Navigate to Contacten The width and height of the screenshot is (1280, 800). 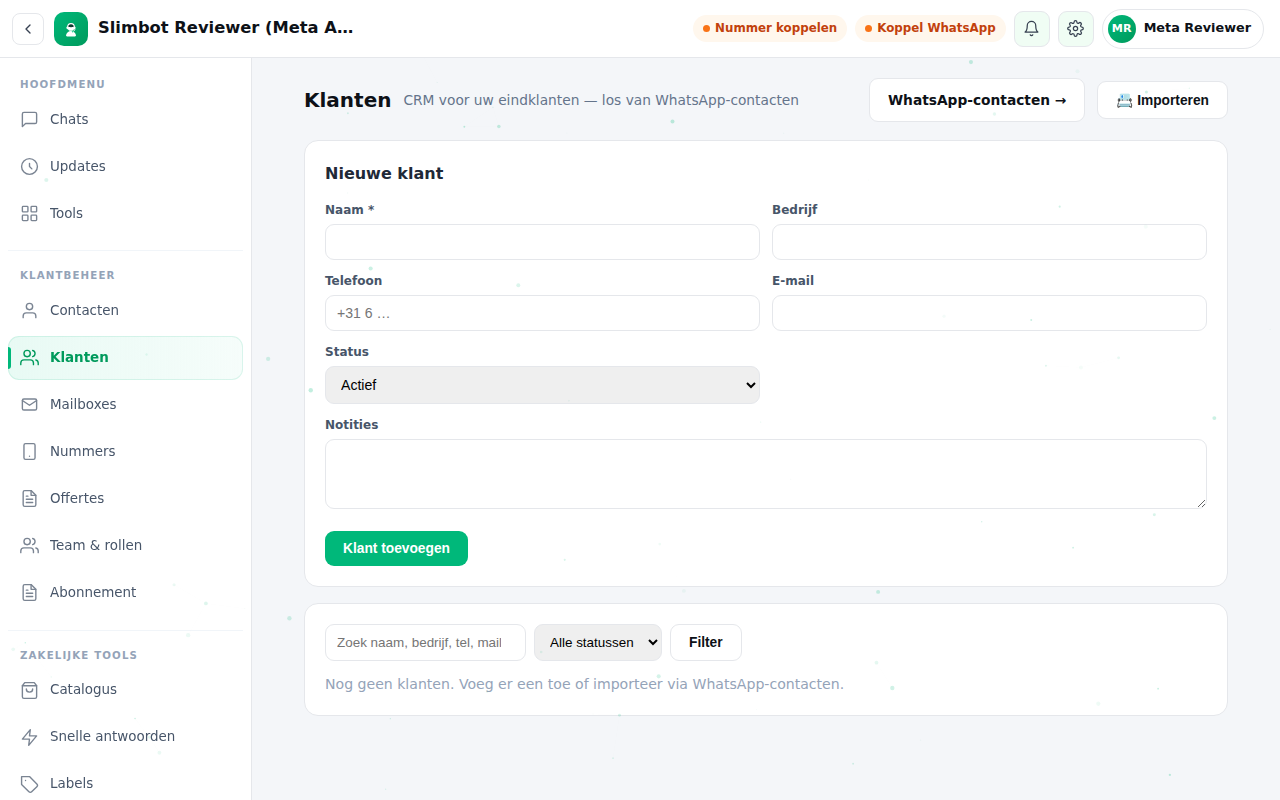125,310
